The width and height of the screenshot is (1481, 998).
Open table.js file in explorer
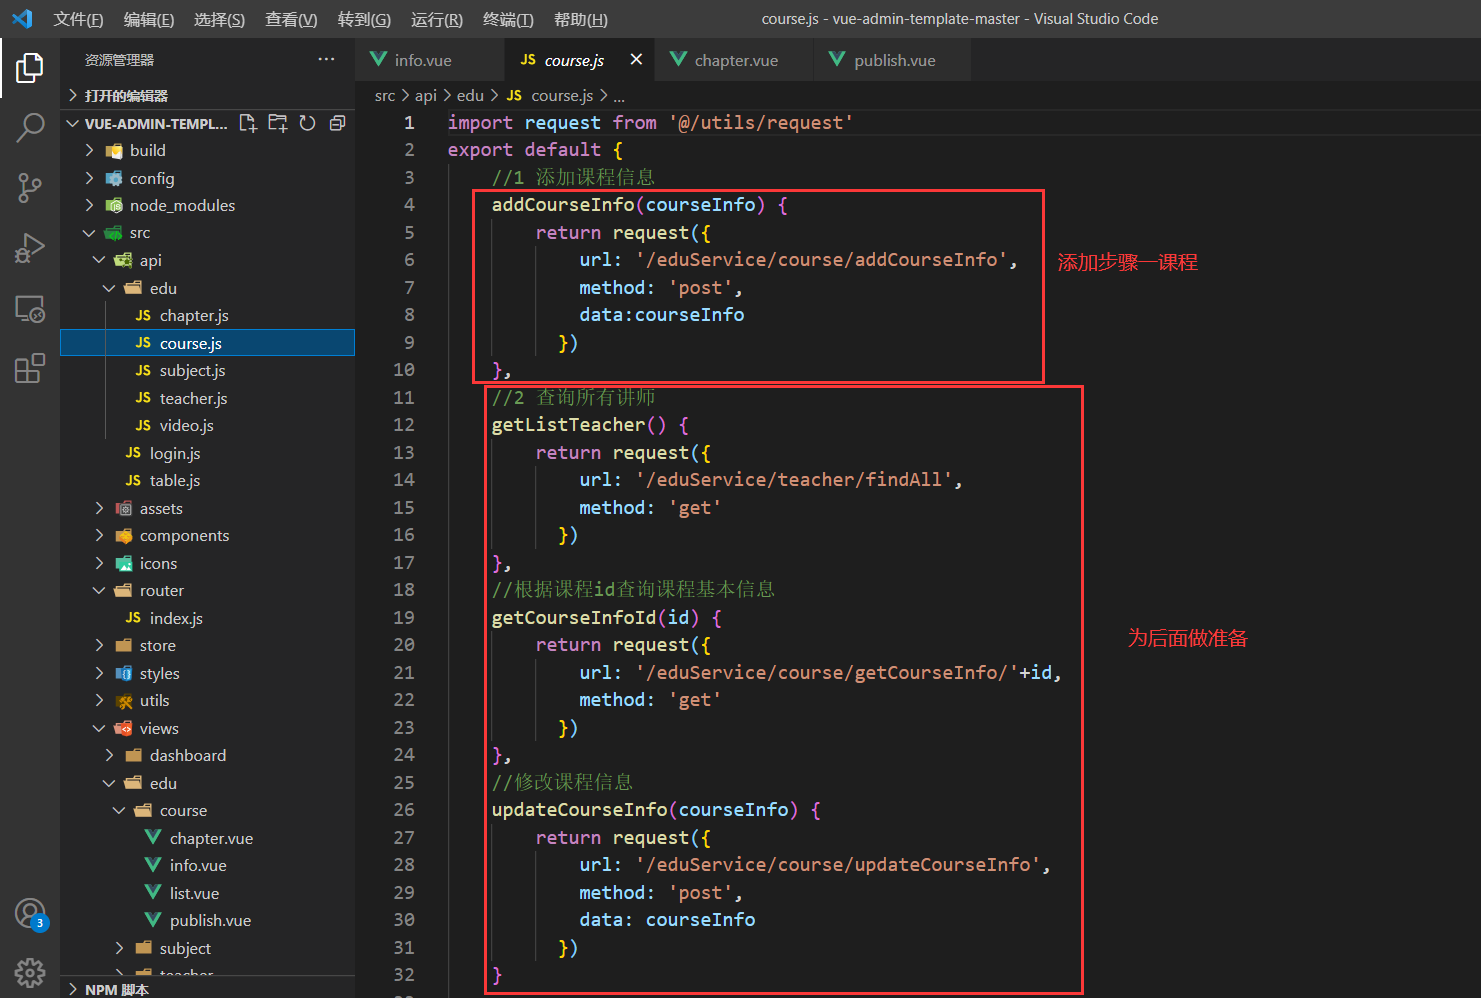pyautogui.click(x=207, y=480)
